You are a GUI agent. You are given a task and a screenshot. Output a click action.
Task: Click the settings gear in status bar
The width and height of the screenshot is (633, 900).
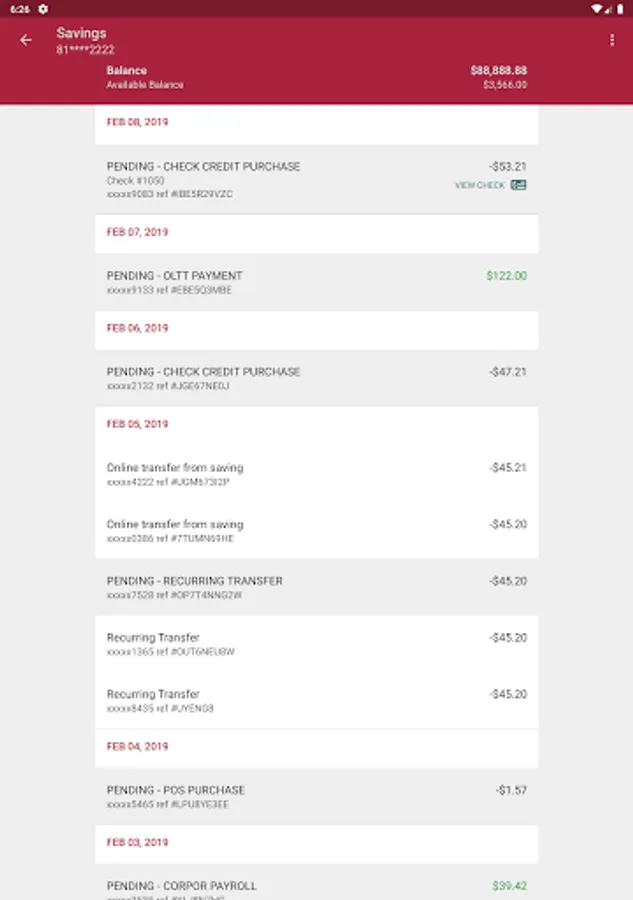click(43, 8)
